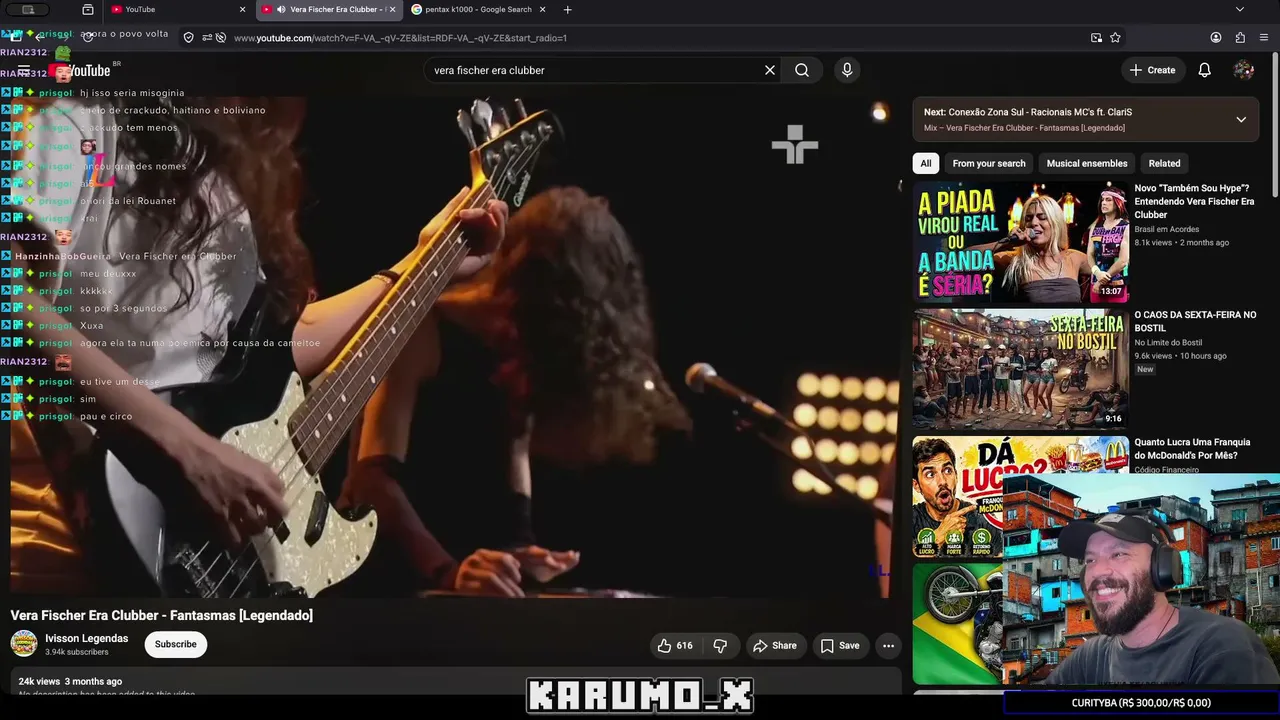Share the Vera Fischer Era Clubber video
This screenshot has height=720, width=1280.
coord(775,646)
